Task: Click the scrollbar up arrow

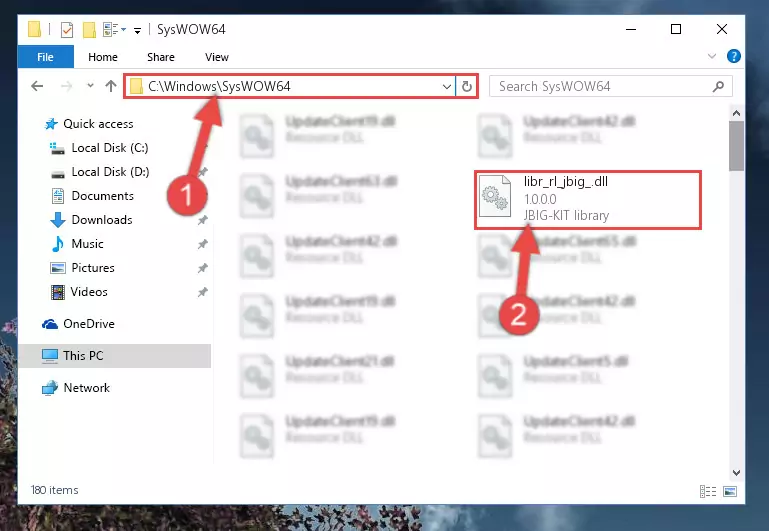Action: tap(736, 113)
